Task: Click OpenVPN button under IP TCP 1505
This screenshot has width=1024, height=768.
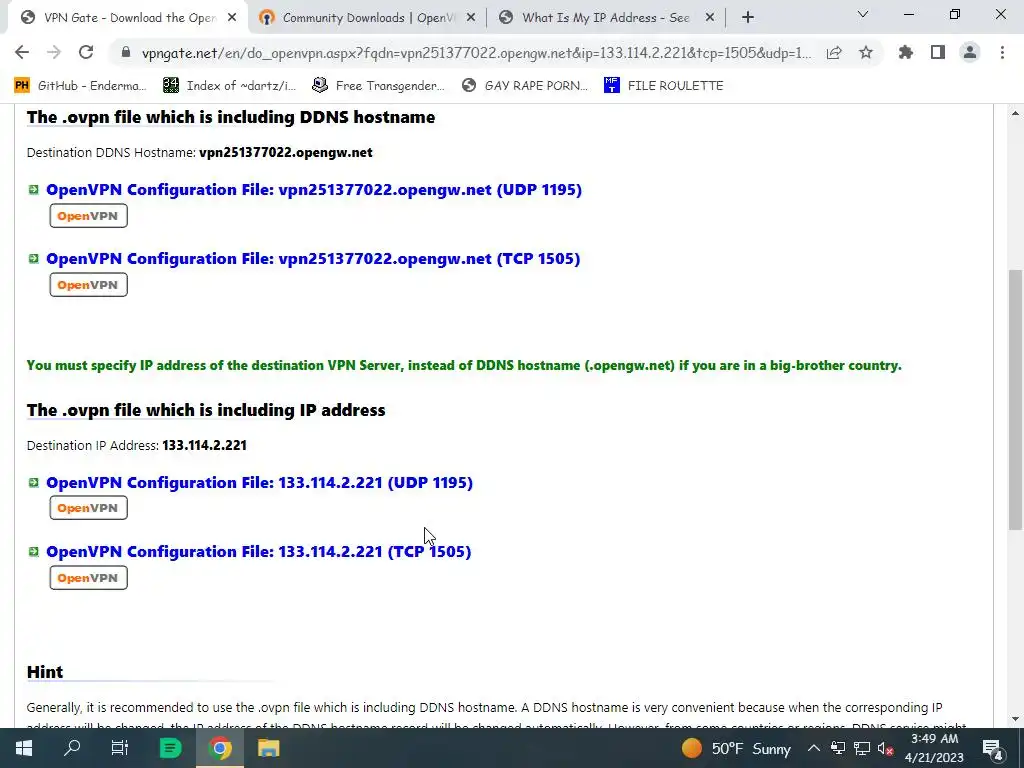Action: pyautogui.click(x=88, y=578)
